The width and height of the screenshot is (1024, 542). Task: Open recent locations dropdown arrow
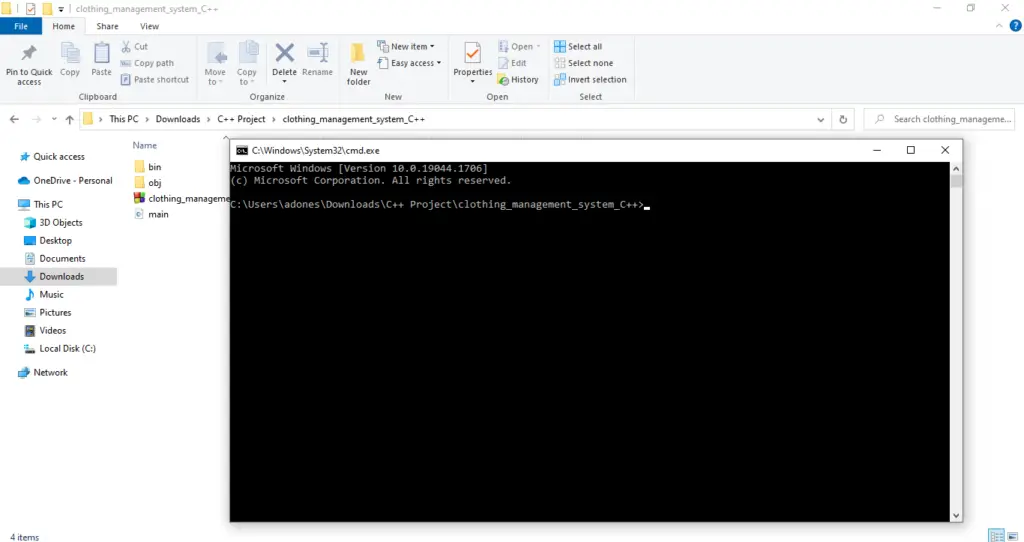pos(54,120)
